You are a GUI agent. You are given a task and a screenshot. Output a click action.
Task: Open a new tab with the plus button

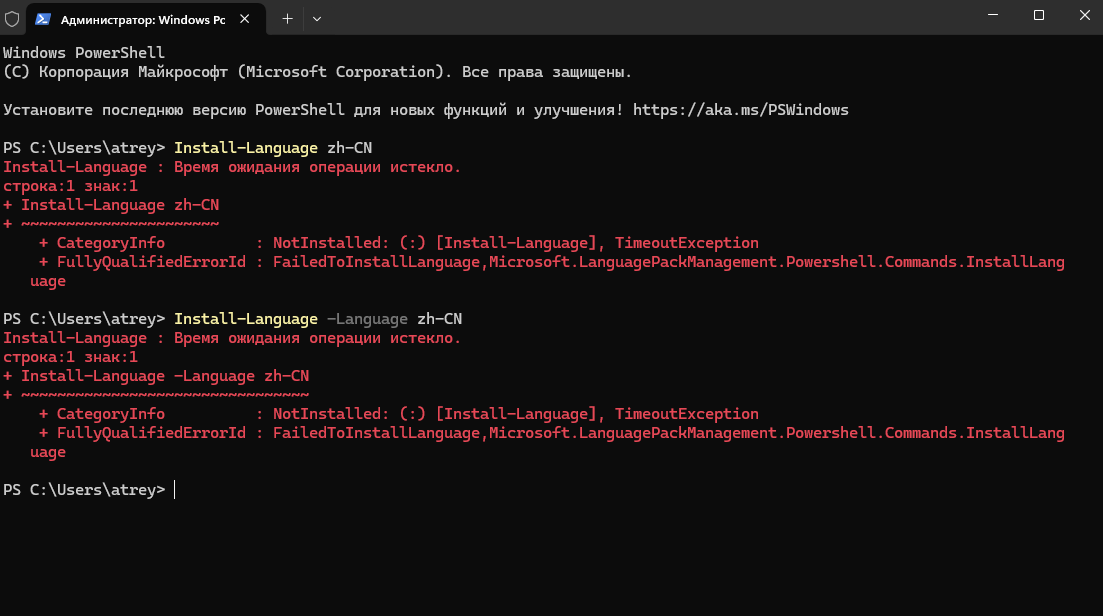click(287, 19)
